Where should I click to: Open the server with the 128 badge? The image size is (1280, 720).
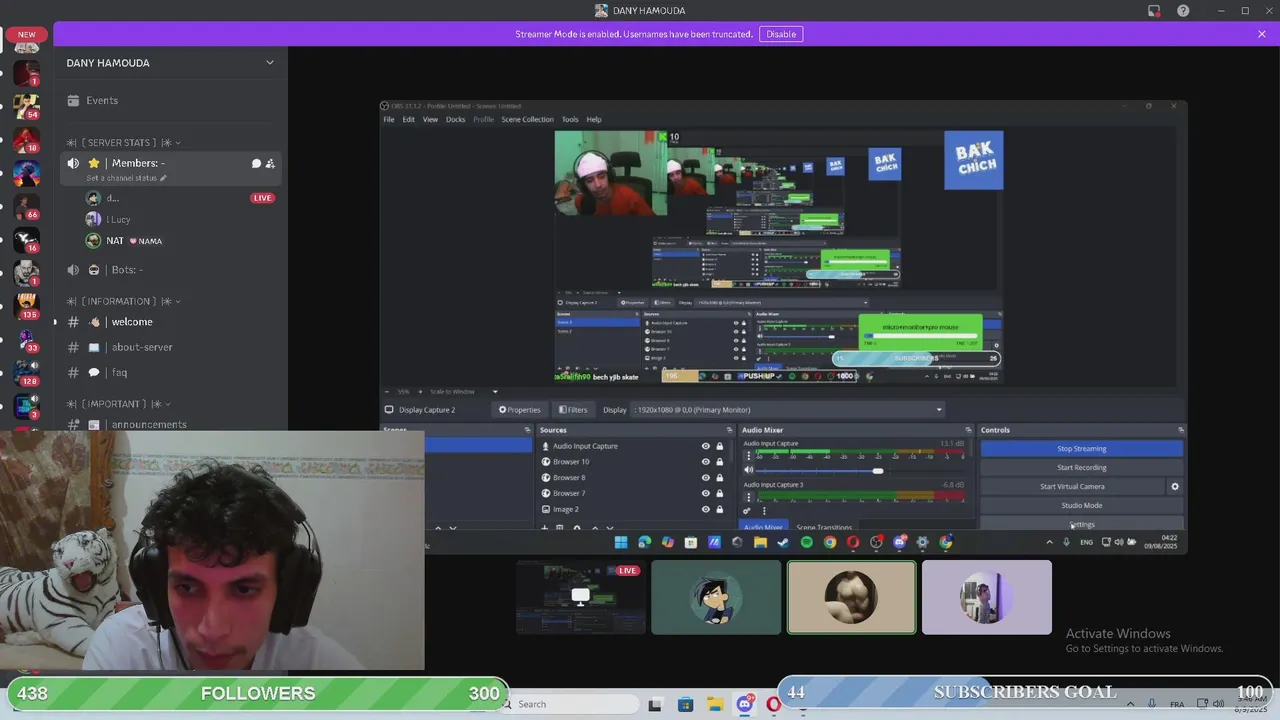(x=26, y=372)
